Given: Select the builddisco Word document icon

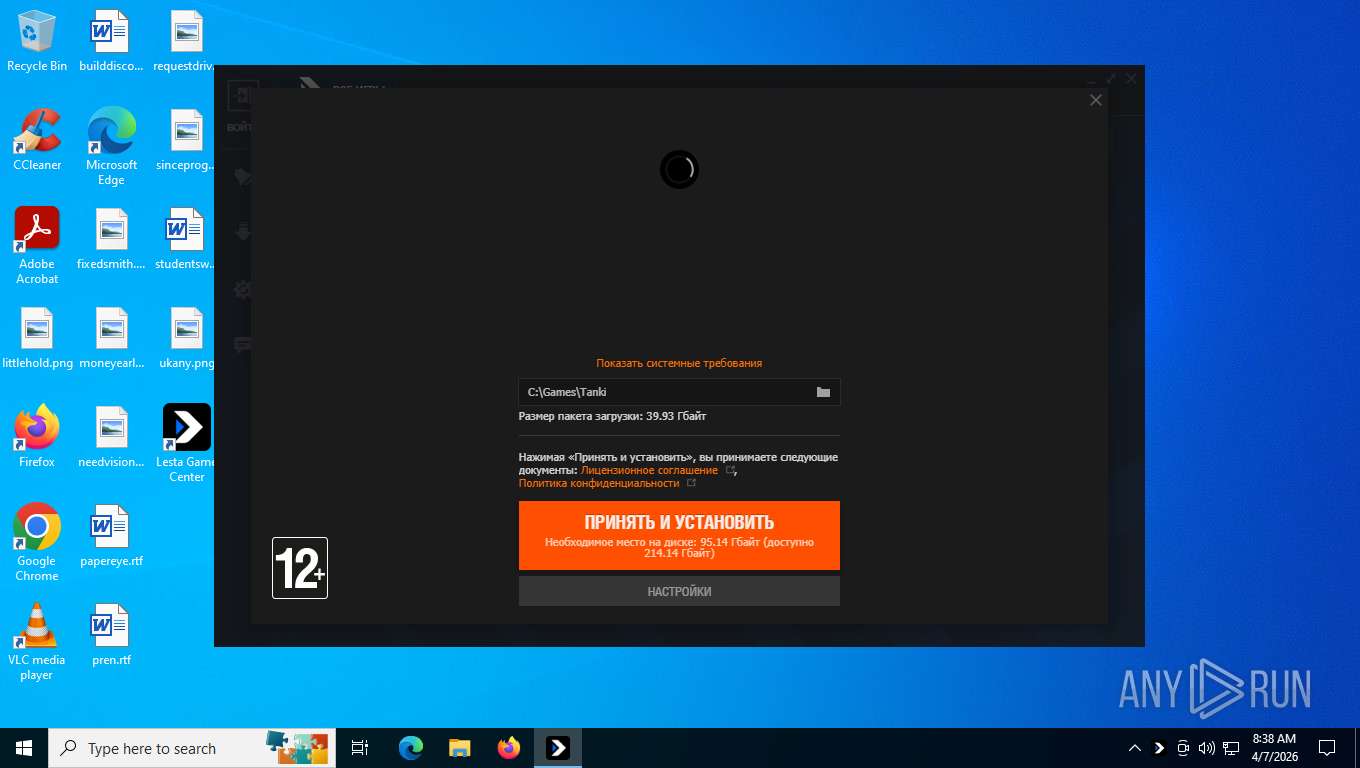Looking at the screenshot, I should 111,41.
